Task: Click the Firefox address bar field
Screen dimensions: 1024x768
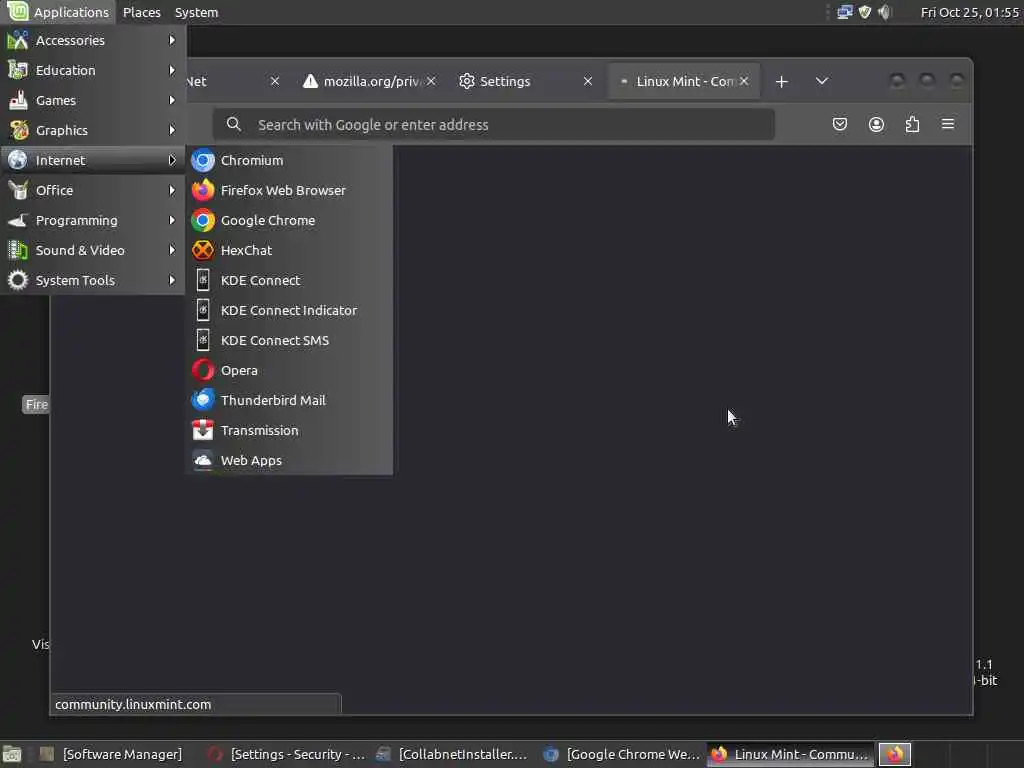Action: (494, 124)
